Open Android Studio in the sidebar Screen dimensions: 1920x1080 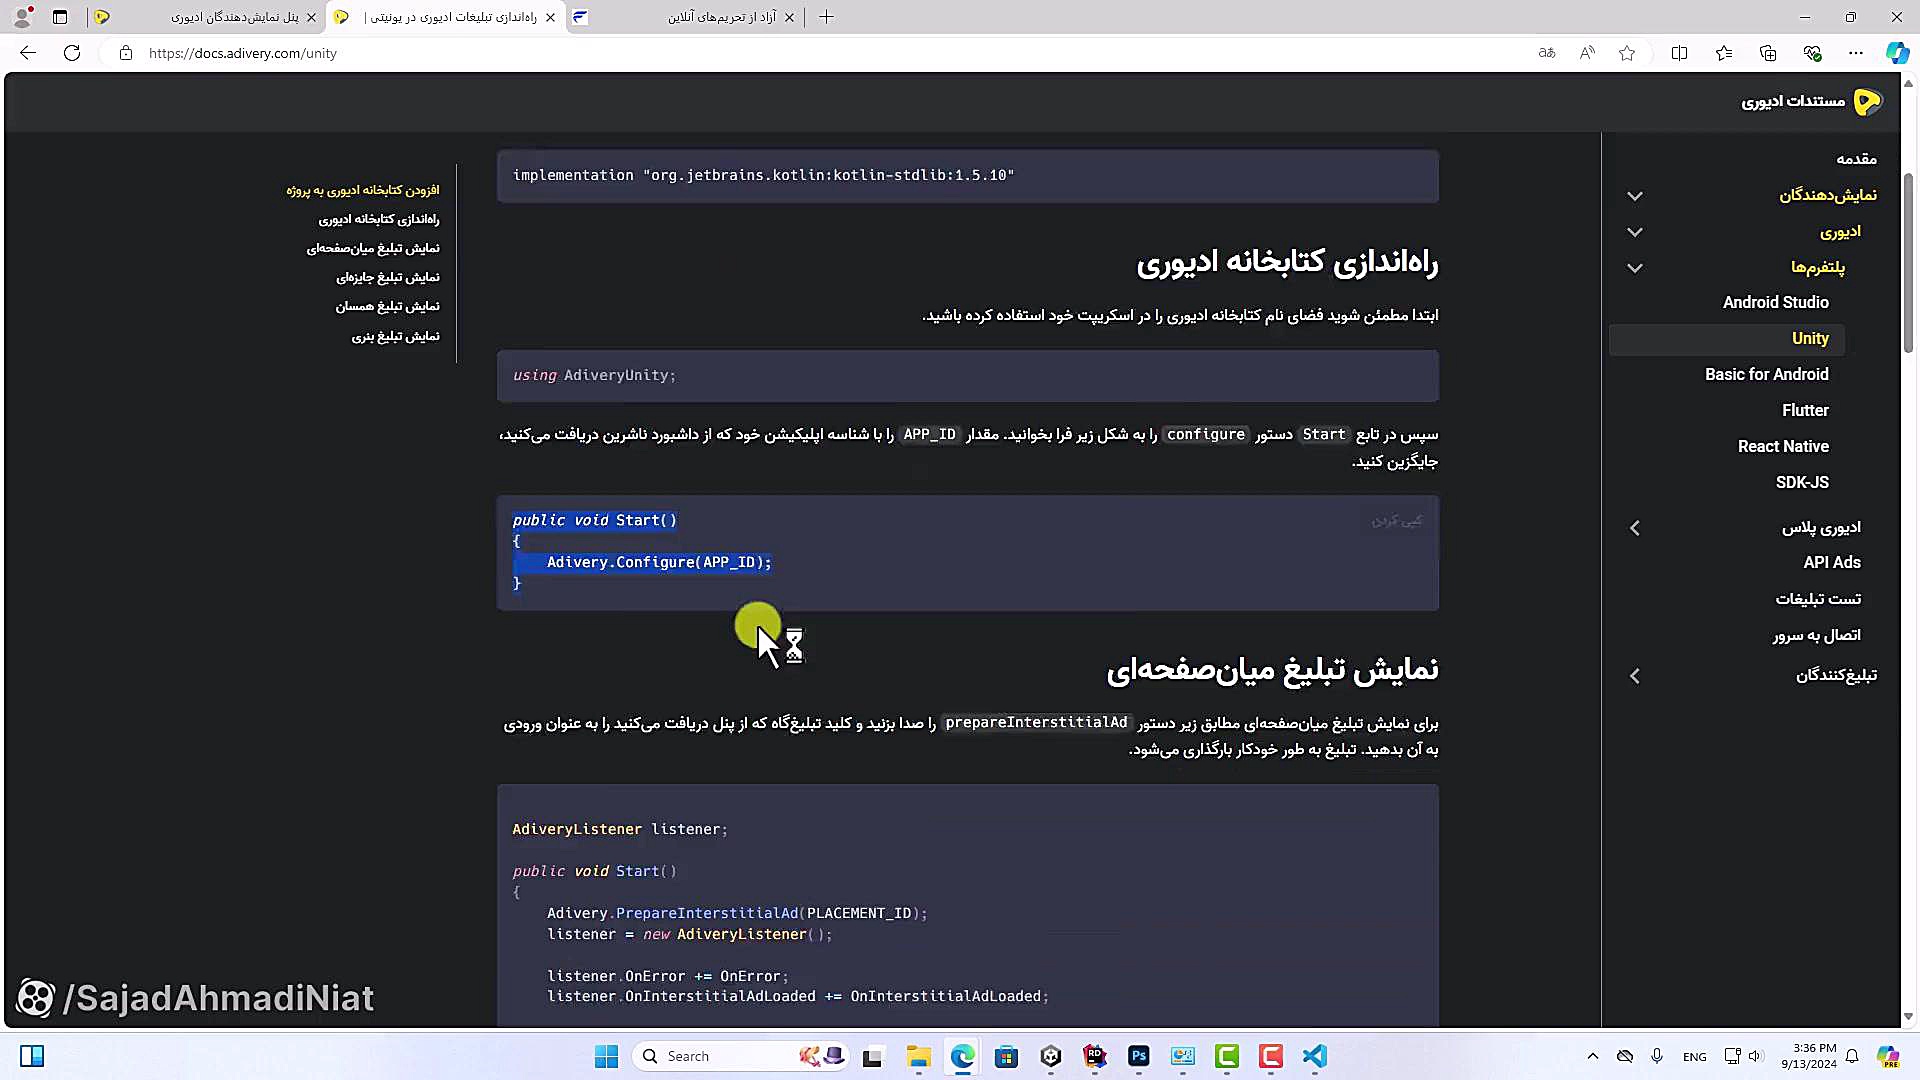click(x=1775, y=302)
